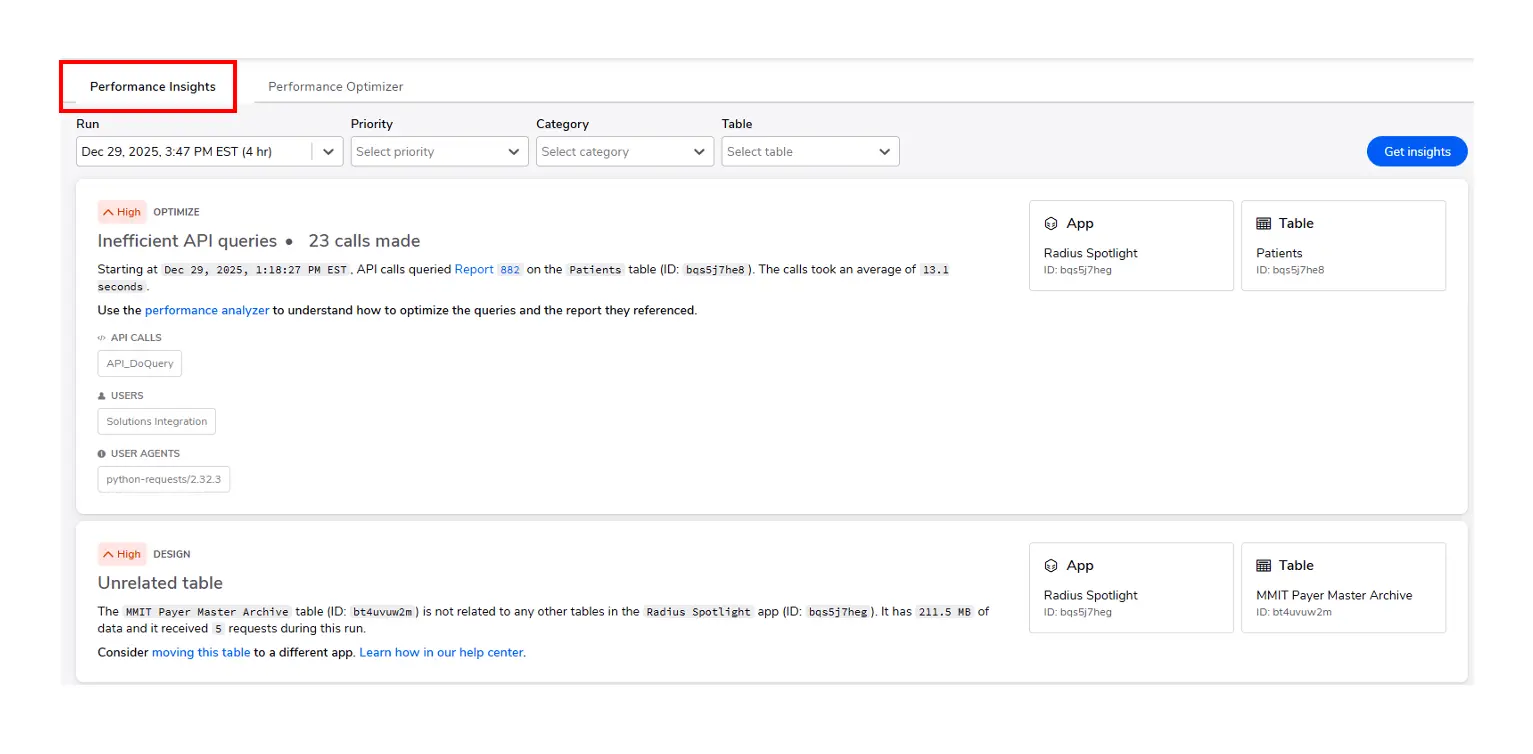Switch to the Performance Optimizer tab

click(335, 86)
